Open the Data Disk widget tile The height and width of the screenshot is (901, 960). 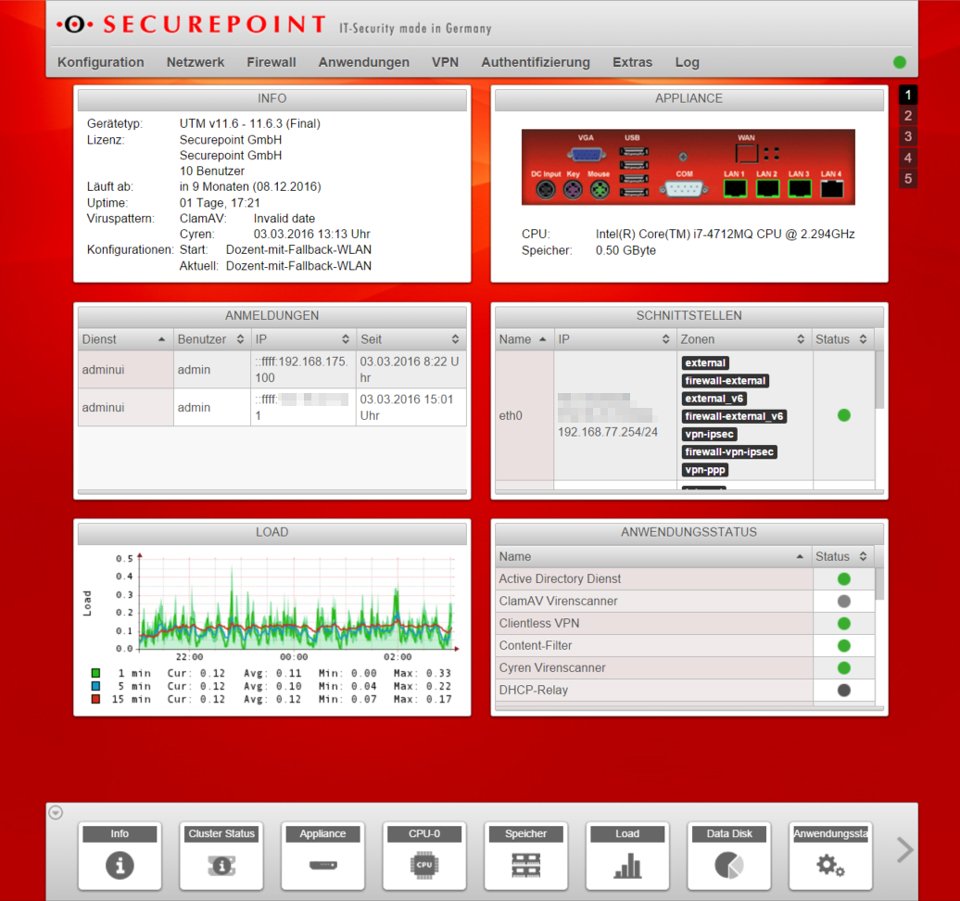point(729,856)
